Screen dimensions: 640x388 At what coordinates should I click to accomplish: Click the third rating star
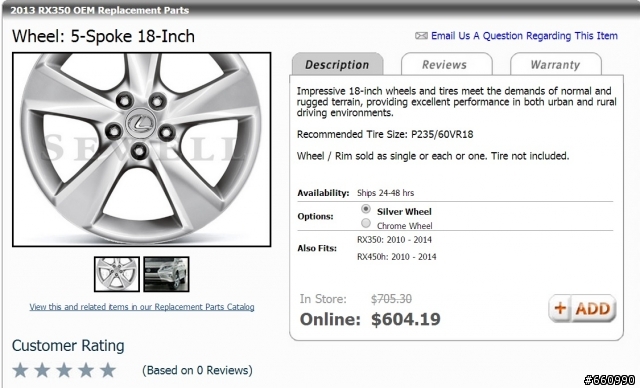[x=64, y=370]
